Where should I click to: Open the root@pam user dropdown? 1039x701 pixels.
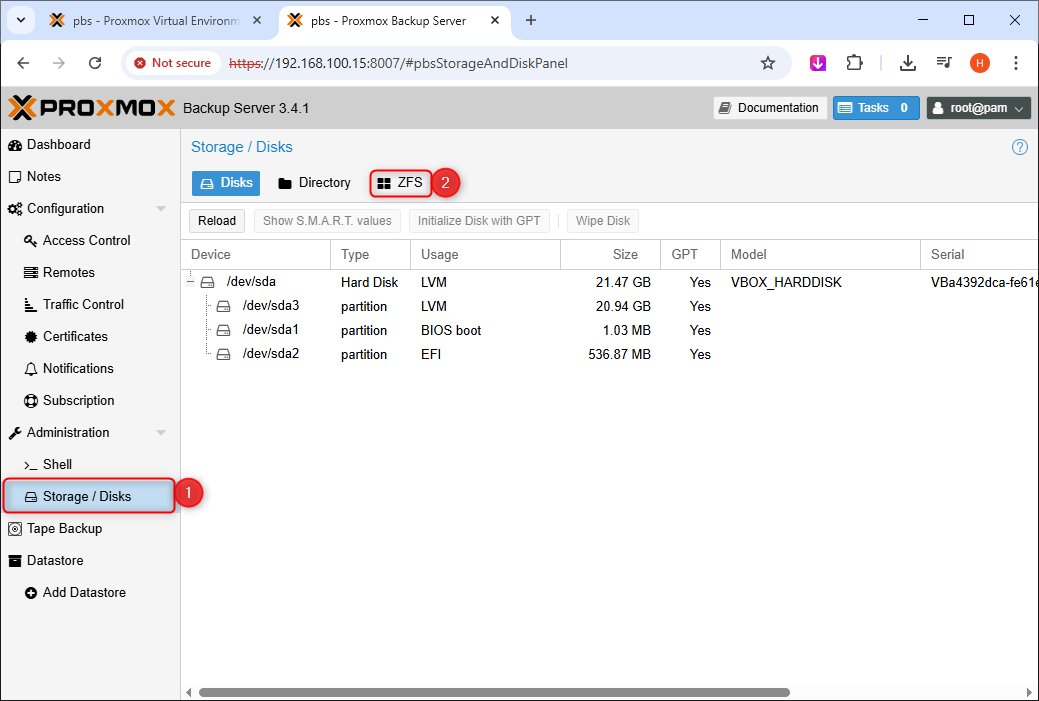coord(979,108)
